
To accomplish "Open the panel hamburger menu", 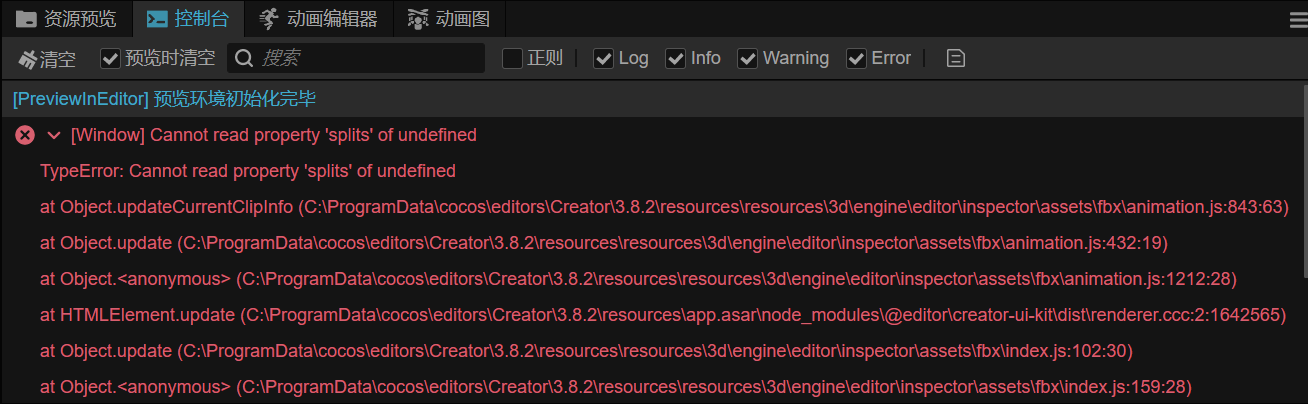I will click(x=1298, y=19).
